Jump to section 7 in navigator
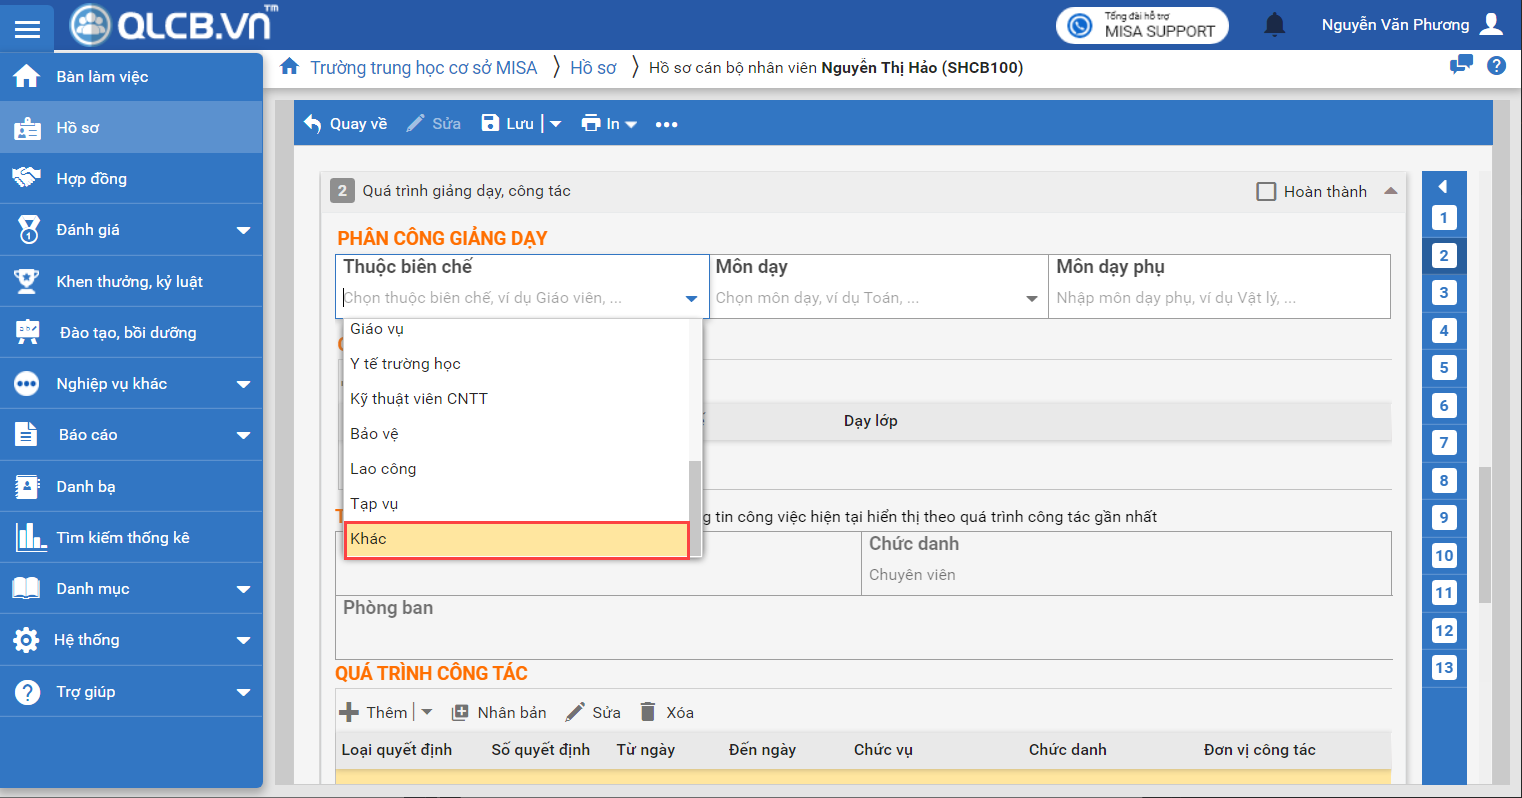 [1443, 443]
